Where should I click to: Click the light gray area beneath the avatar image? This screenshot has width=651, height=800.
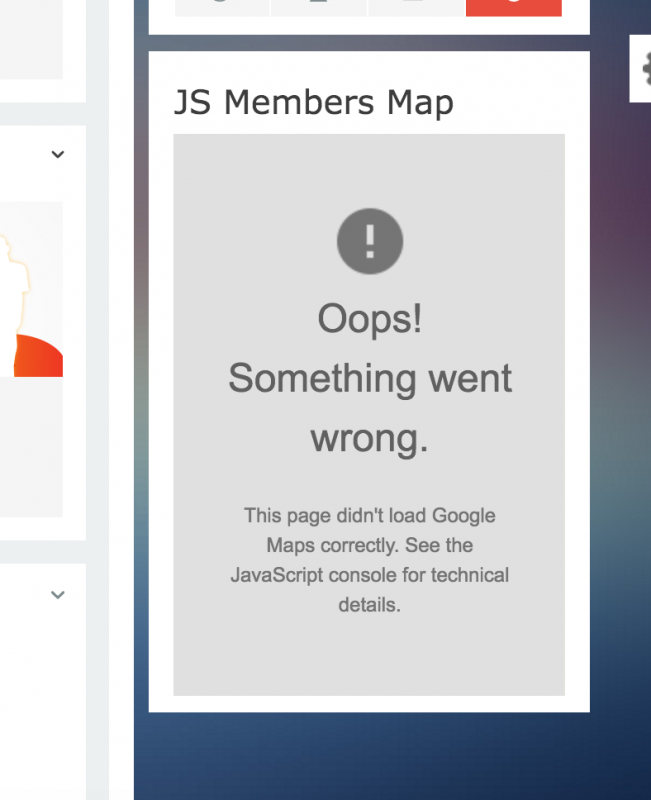(31, 447)
